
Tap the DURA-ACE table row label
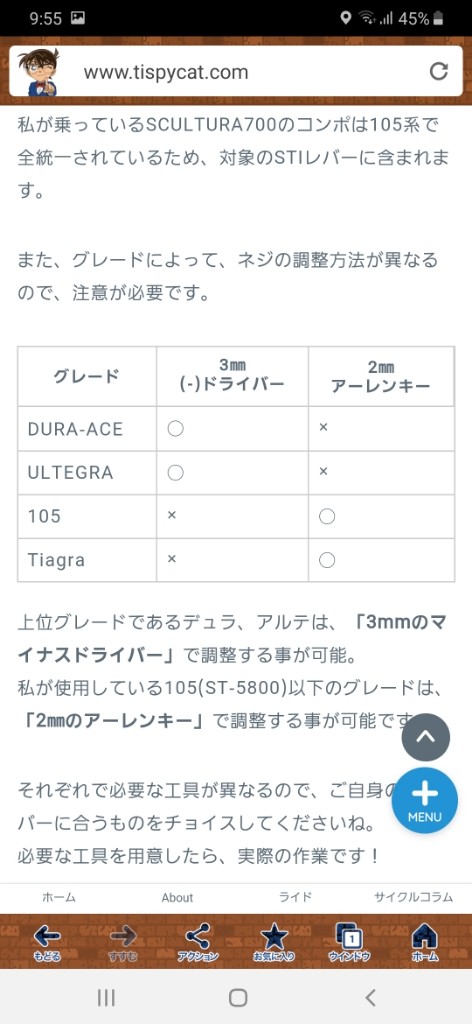point(75,429)
